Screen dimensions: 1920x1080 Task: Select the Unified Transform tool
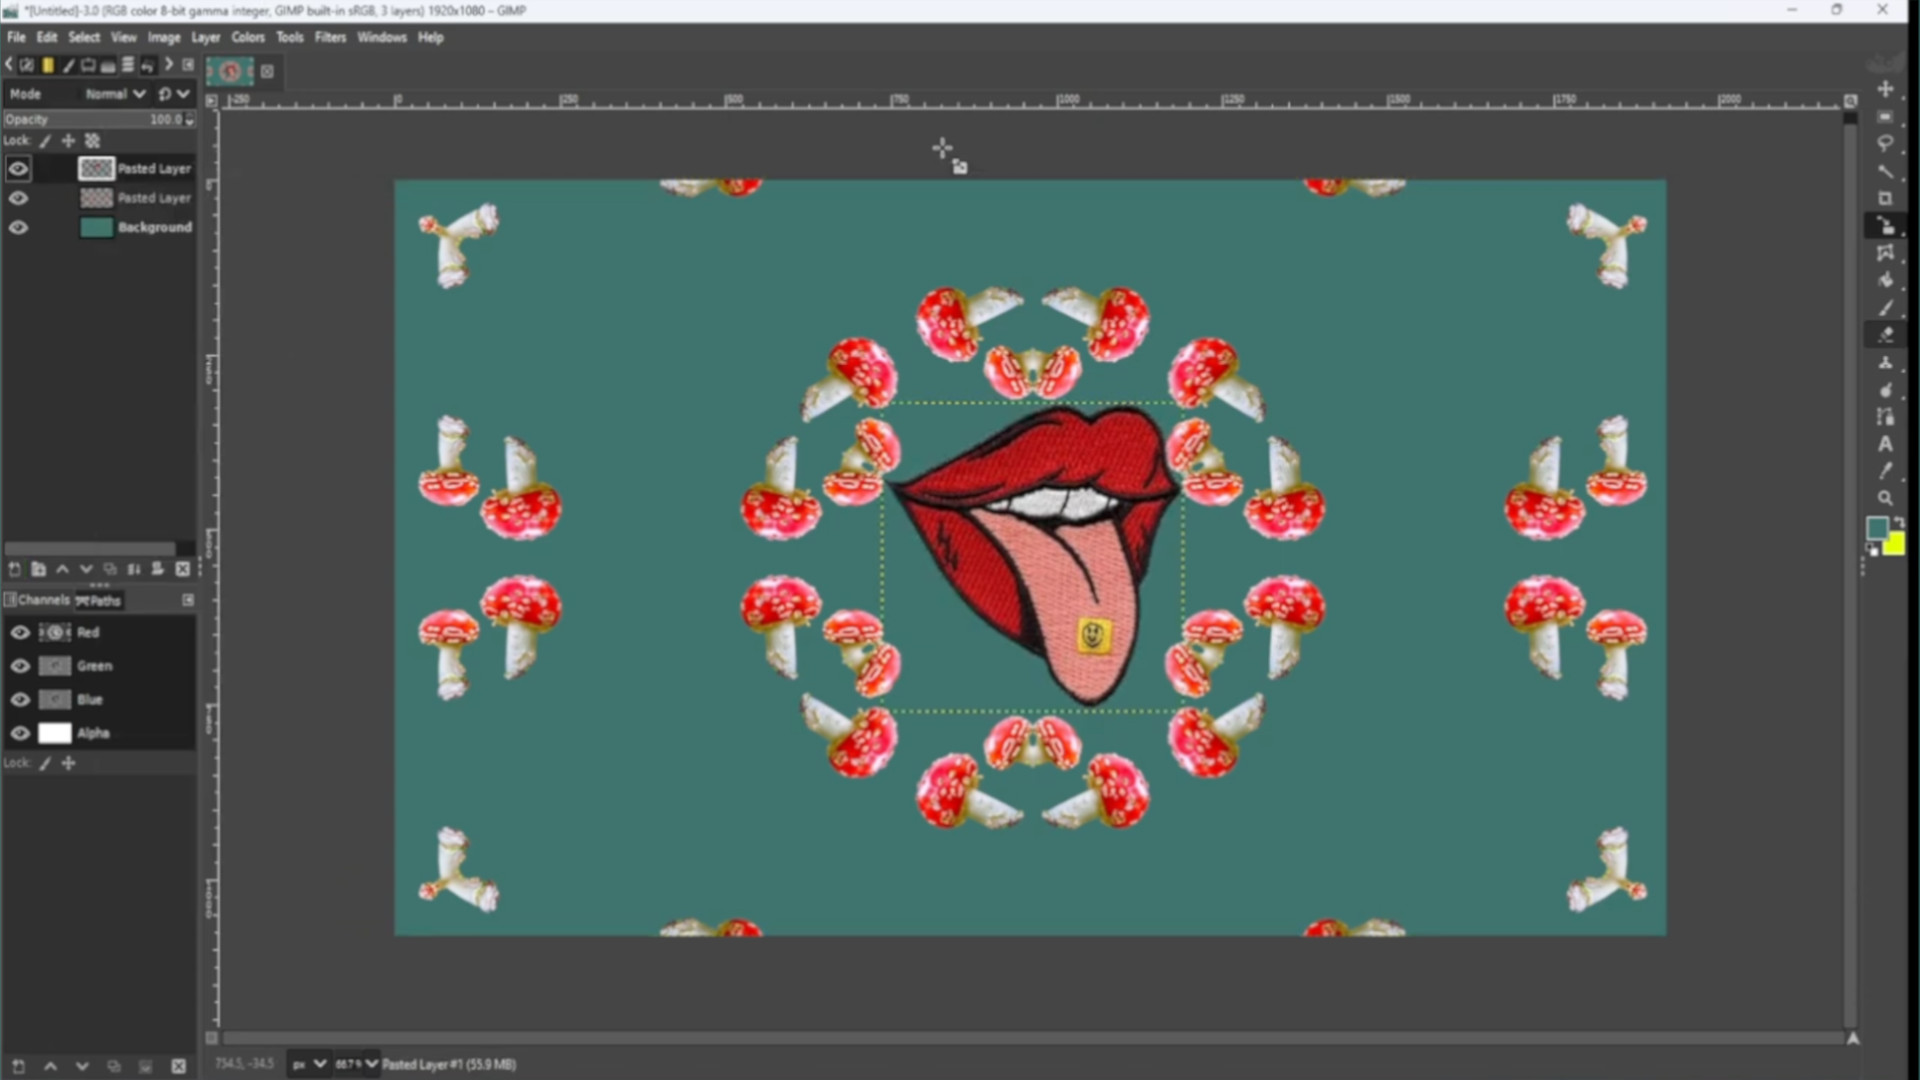tap(1885, 225)
